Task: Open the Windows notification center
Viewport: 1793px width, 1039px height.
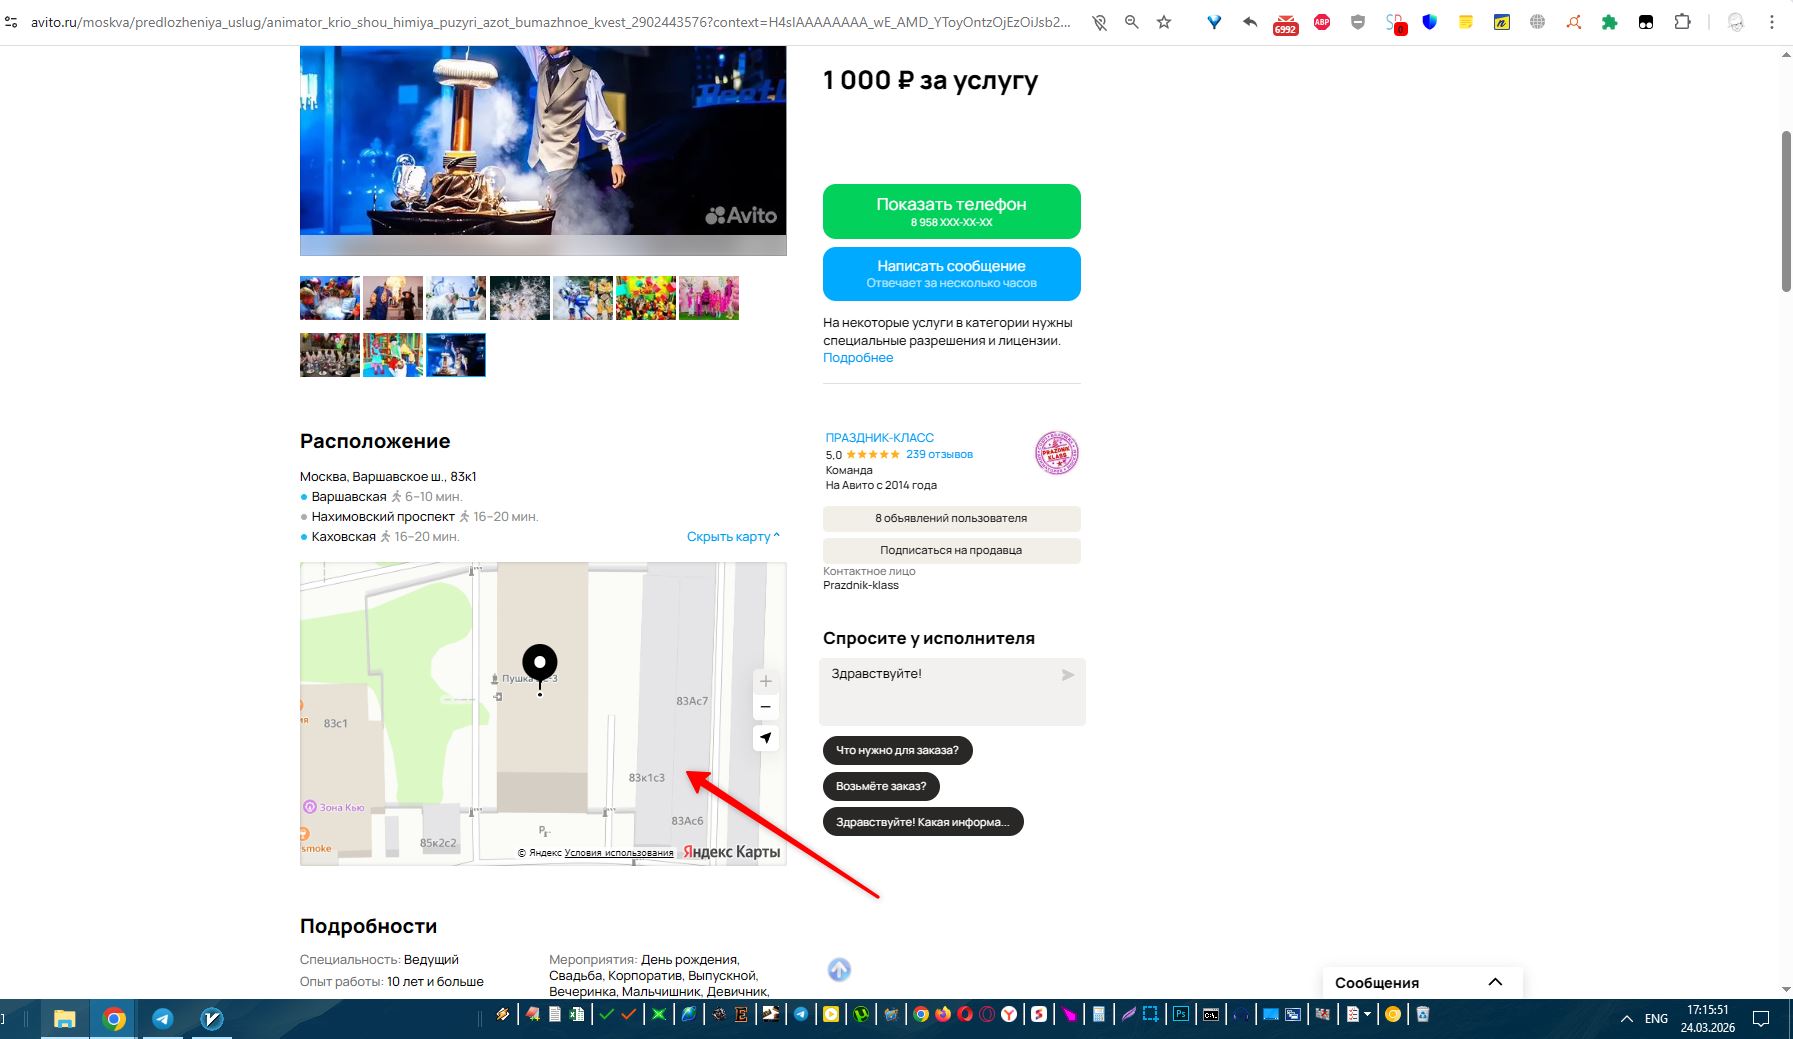Action: click(1761, 1019)
